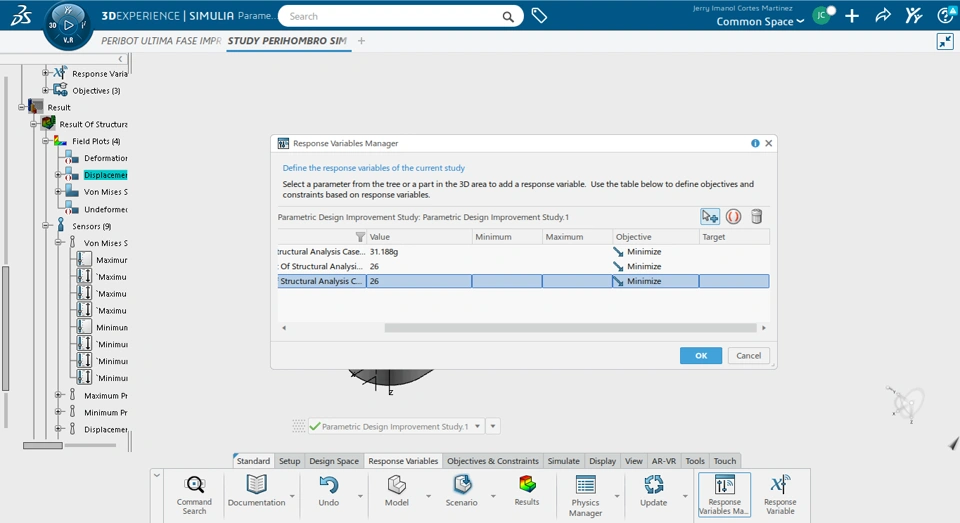This screenshot has width=960, height=523.
Task: Select the Displacement field plot tree item
Action: [x=105, y=175]
